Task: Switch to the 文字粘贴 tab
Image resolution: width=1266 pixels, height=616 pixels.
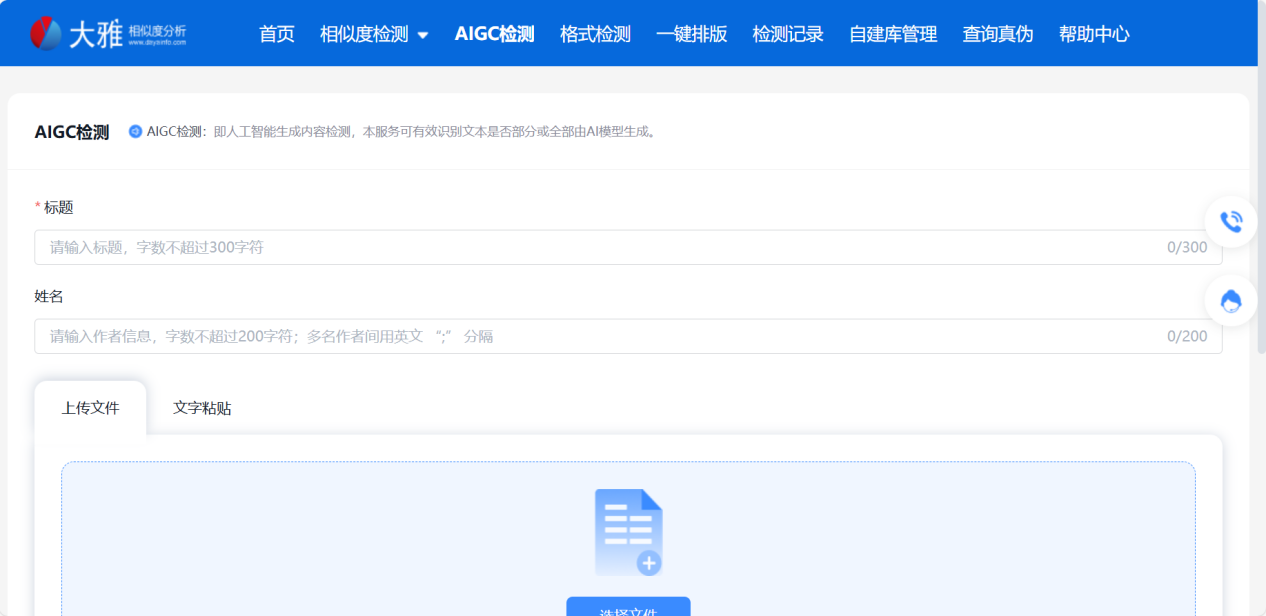Action: (x=202, y=408)
